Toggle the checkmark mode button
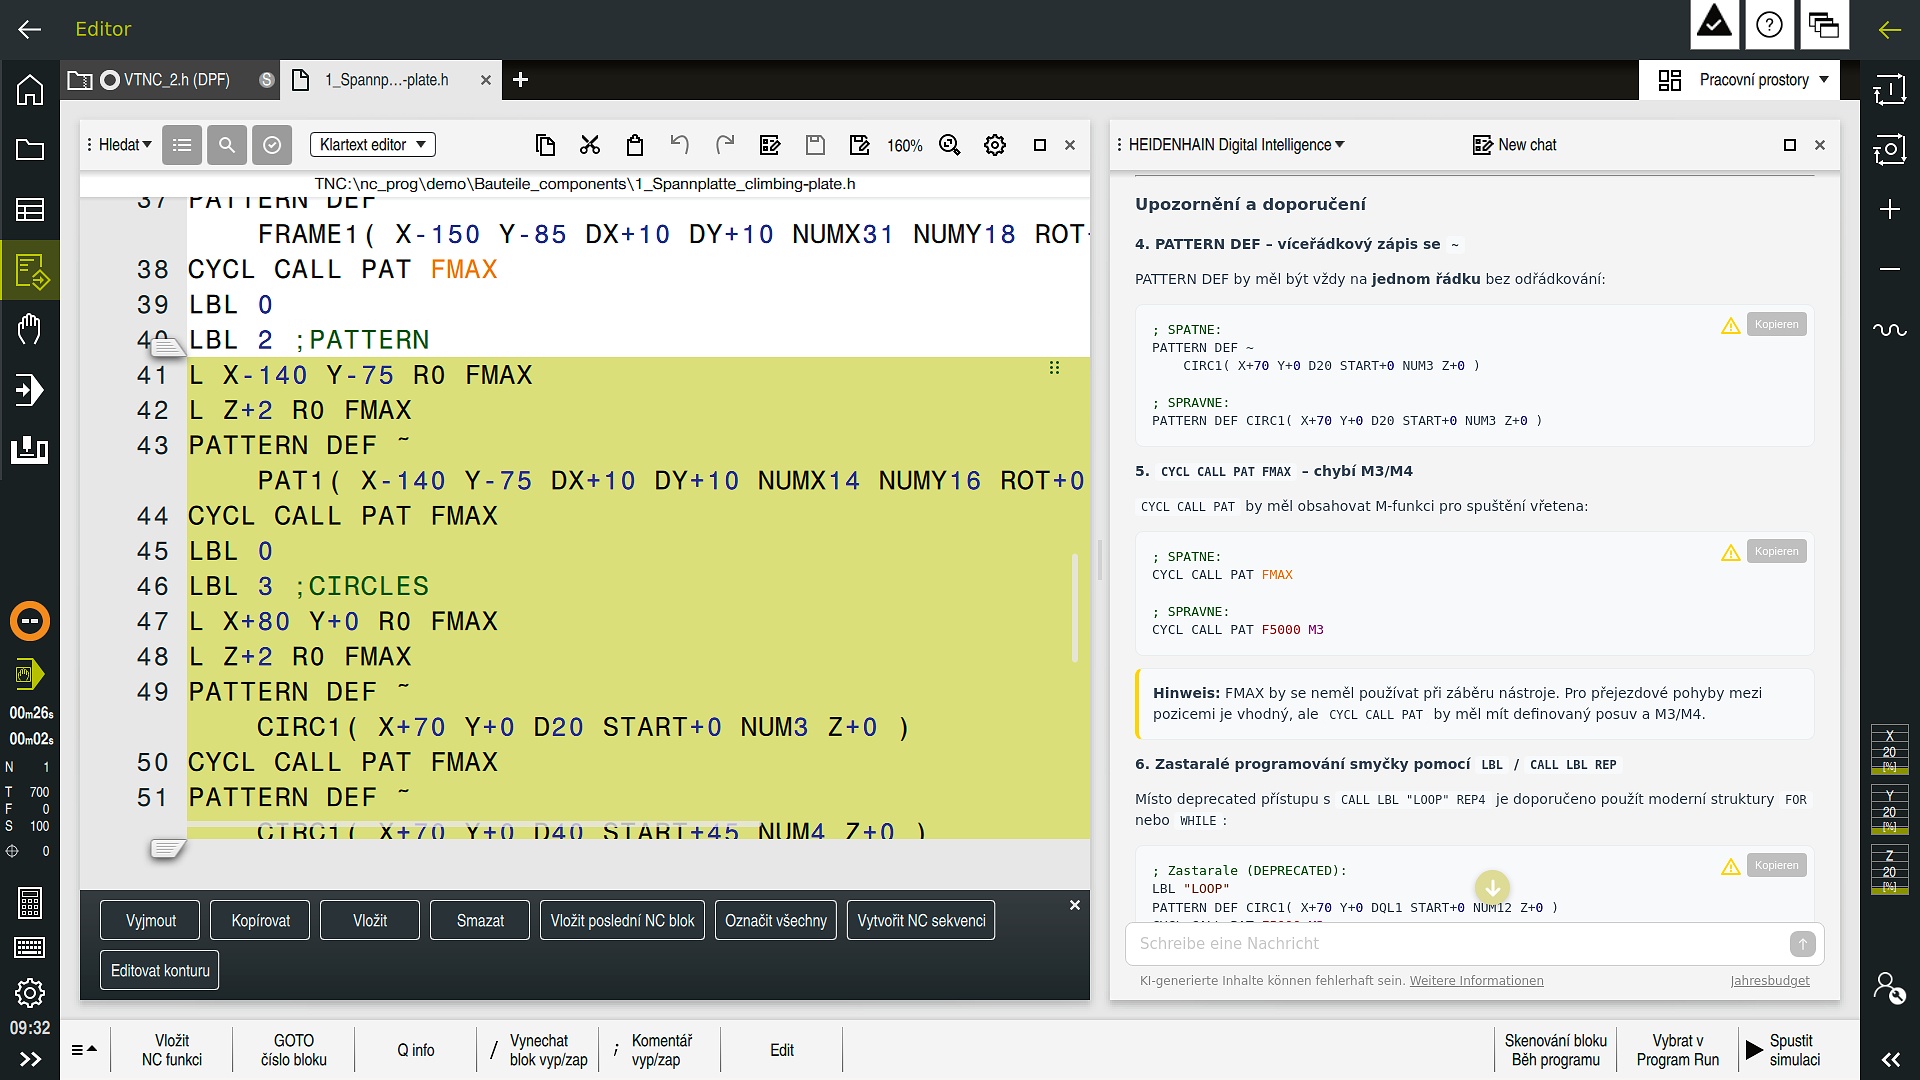Screen dimensions: 1920x1080 click(x=272, y=145)
